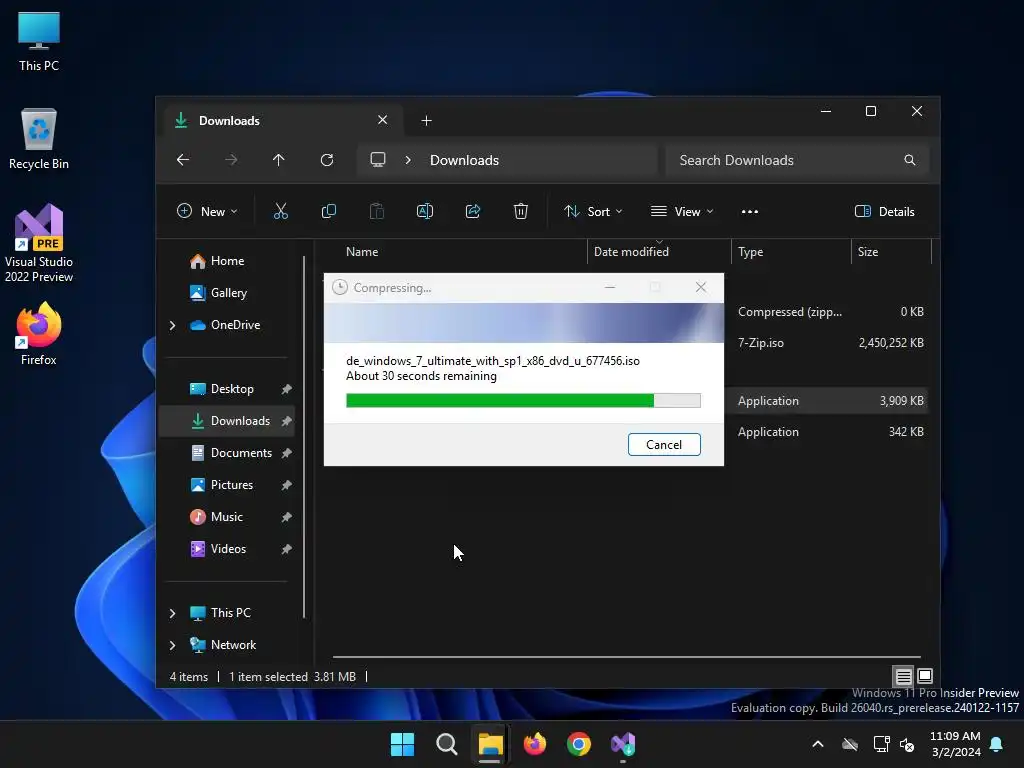Image resolution: width=1024 pixels, height=768 pixels.
Task: Open Desktop in navigation pane
Action: pyautogui.click(x=227, y=389)
